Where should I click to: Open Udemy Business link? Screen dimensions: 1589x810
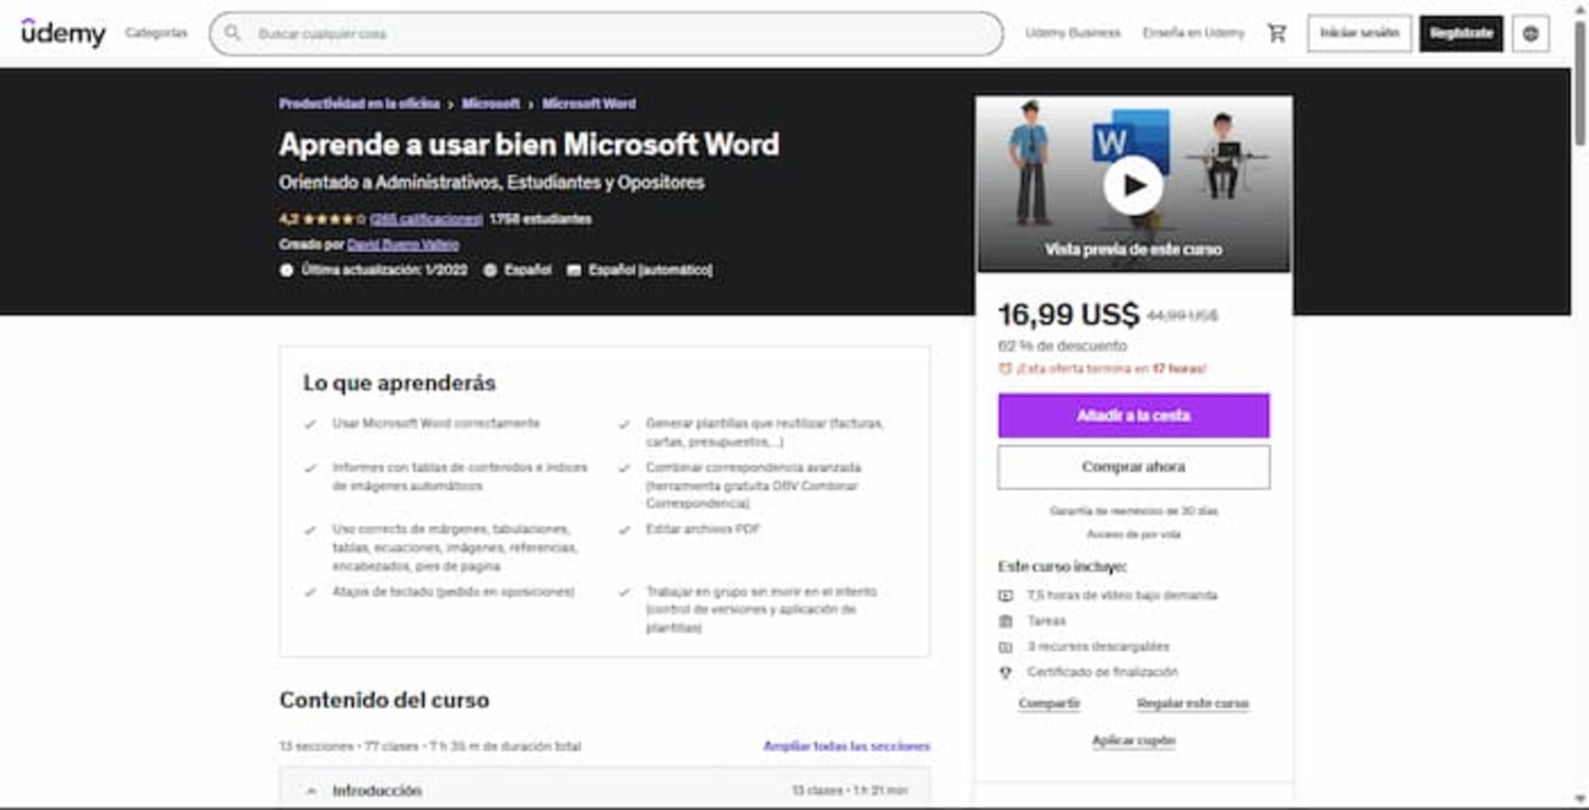point(1073,33)
